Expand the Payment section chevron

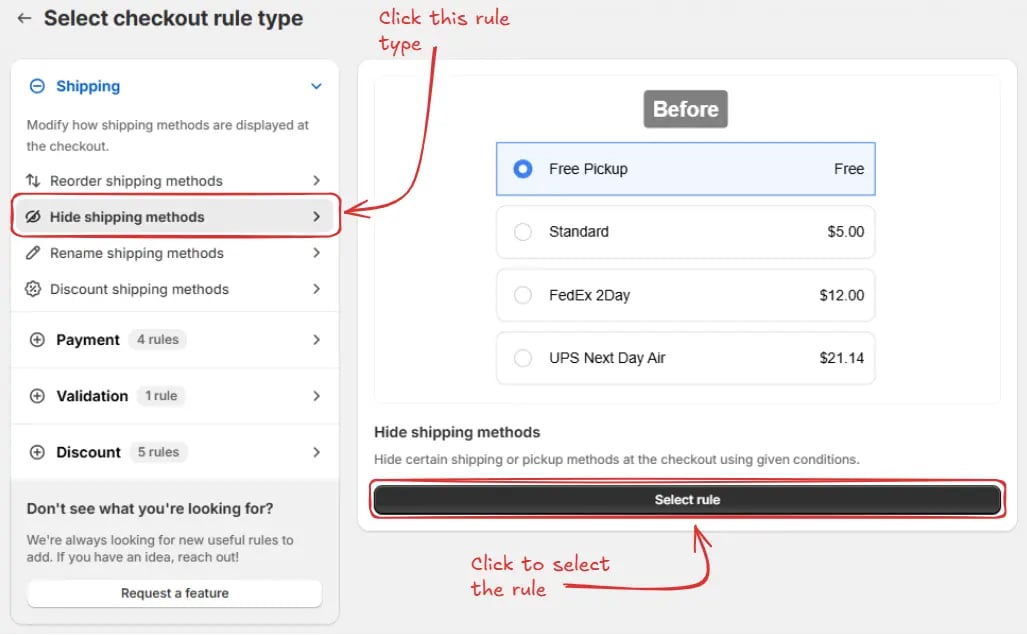tap(316, 340)
